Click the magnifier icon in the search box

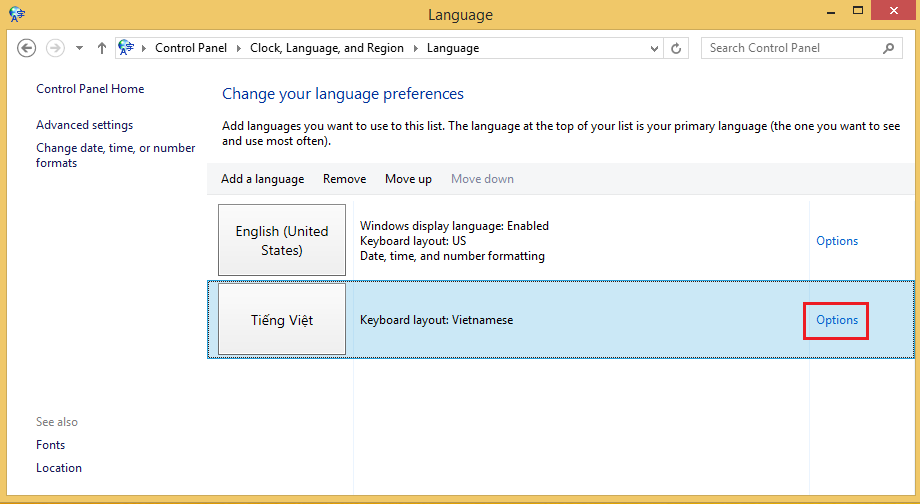(x=888, y=48)
